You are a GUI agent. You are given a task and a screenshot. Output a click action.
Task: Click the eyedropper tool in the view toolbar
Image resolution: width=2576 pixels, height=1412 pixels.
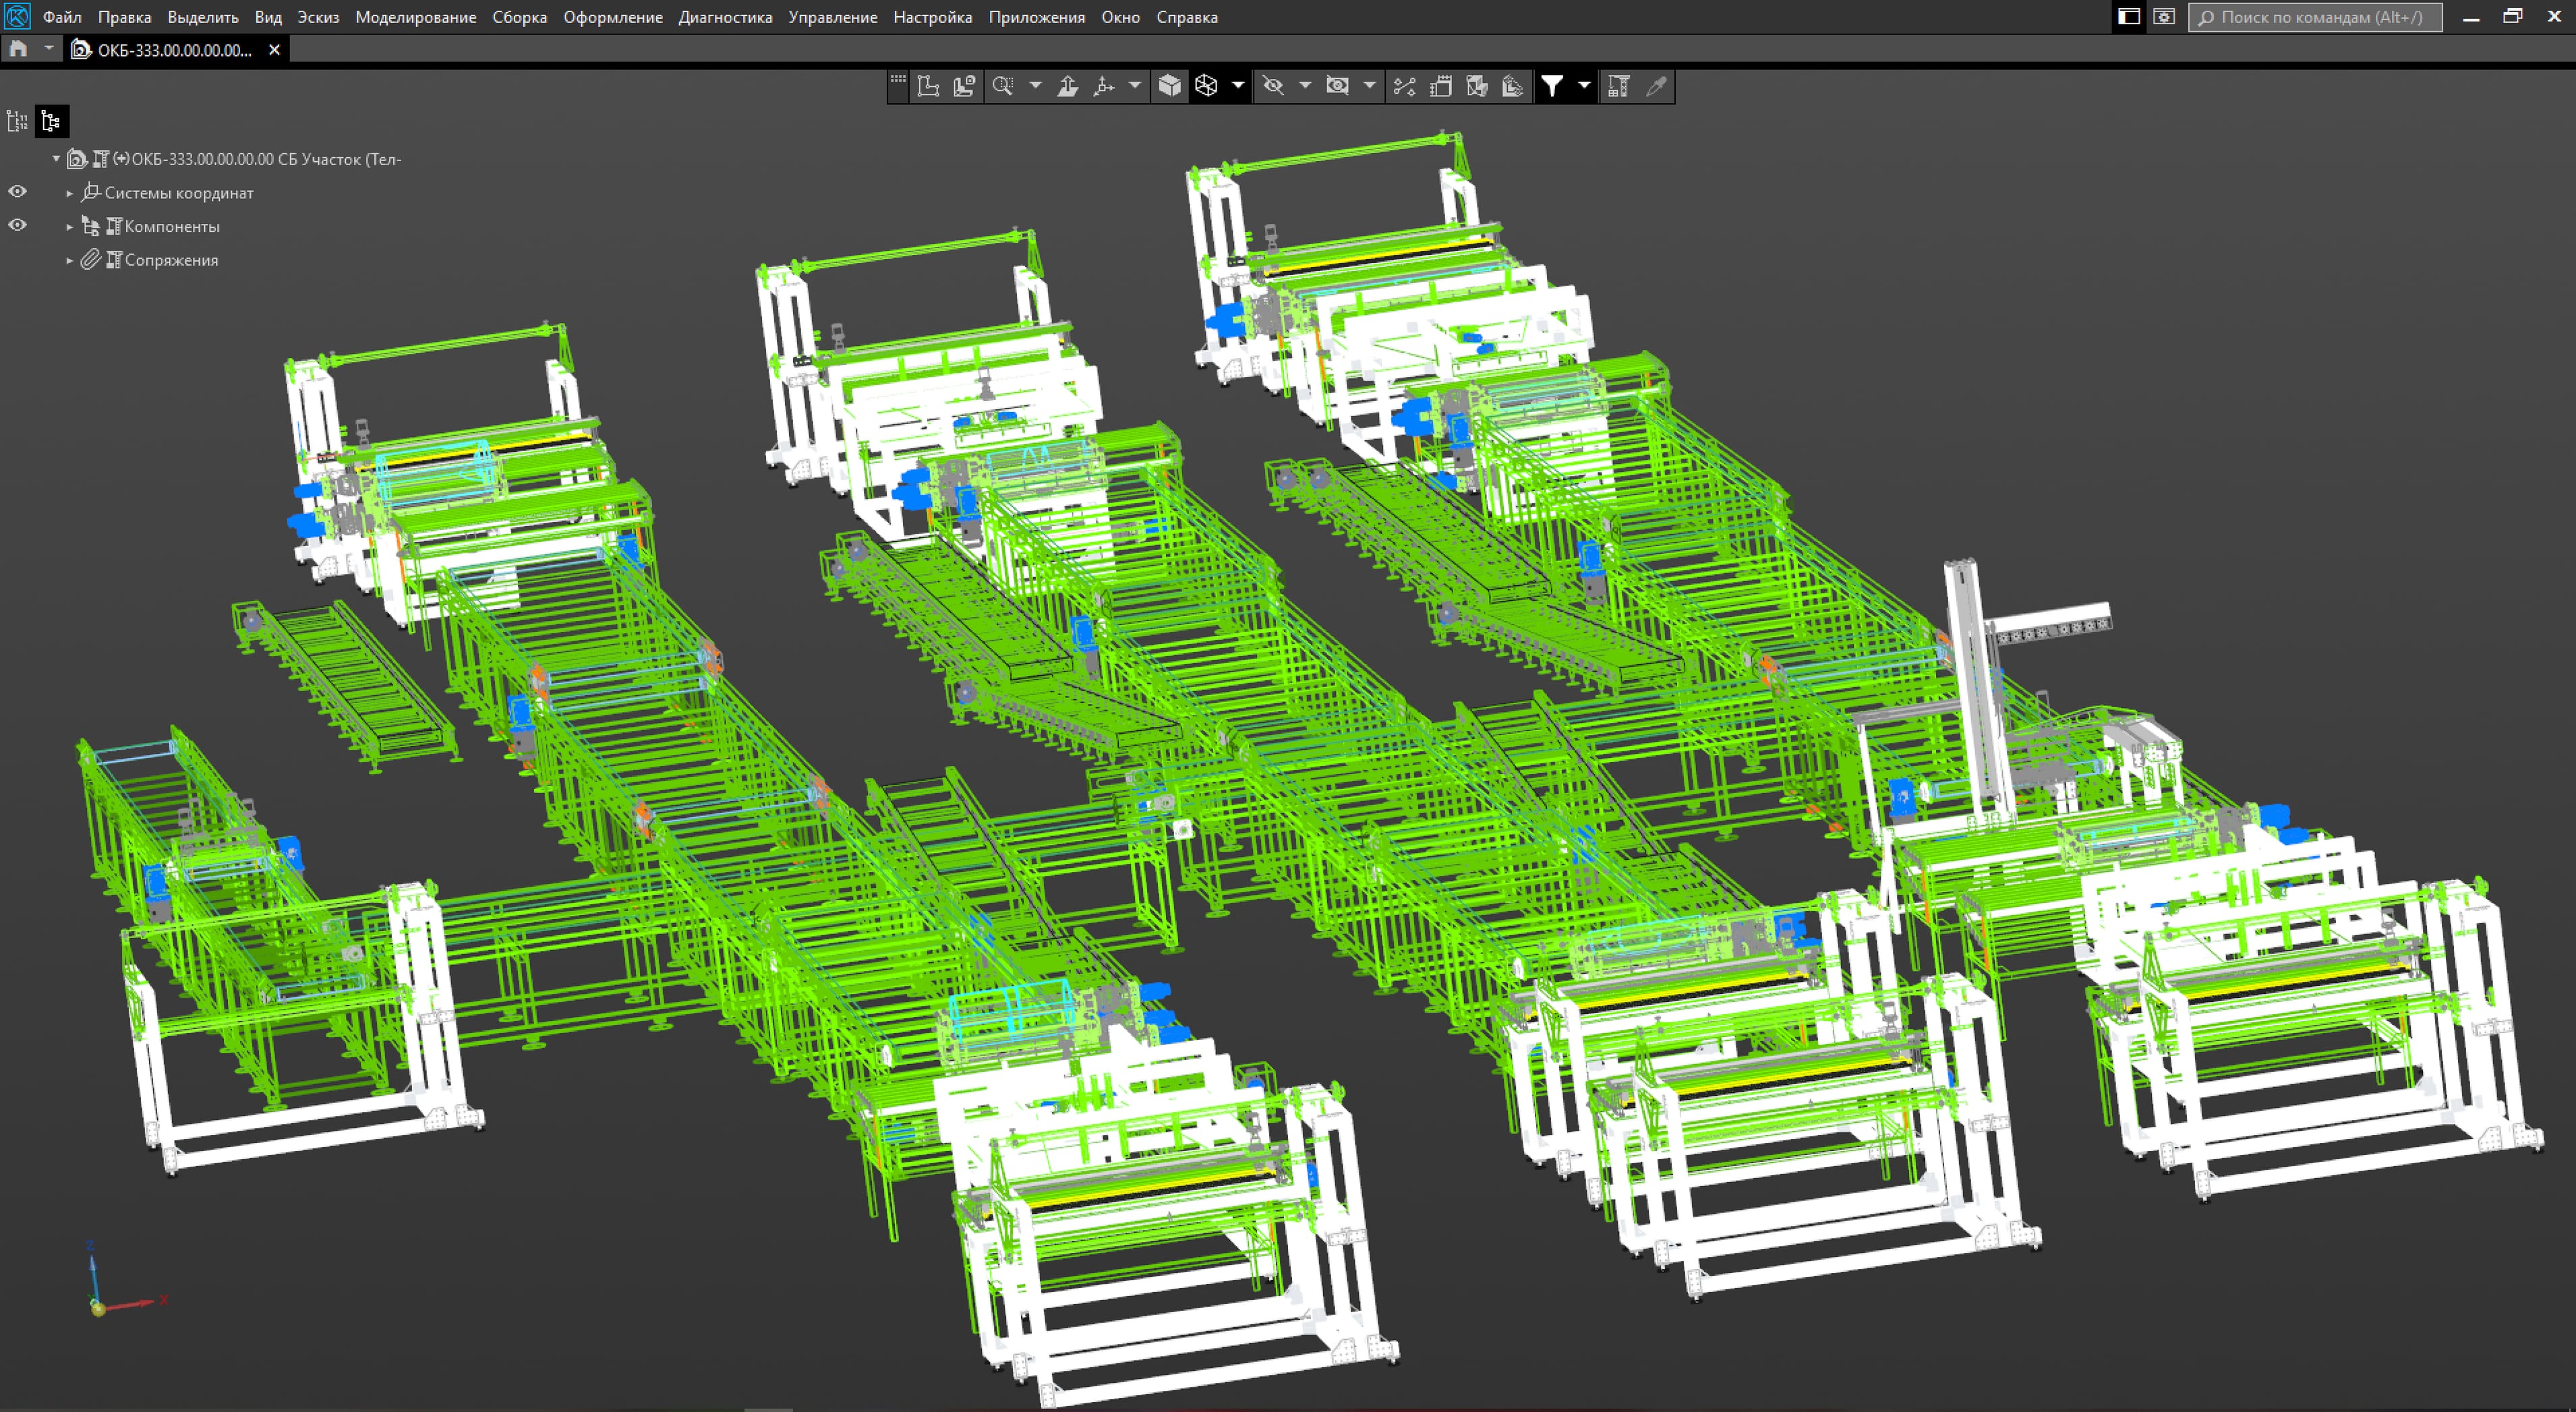coord(1656,86)
